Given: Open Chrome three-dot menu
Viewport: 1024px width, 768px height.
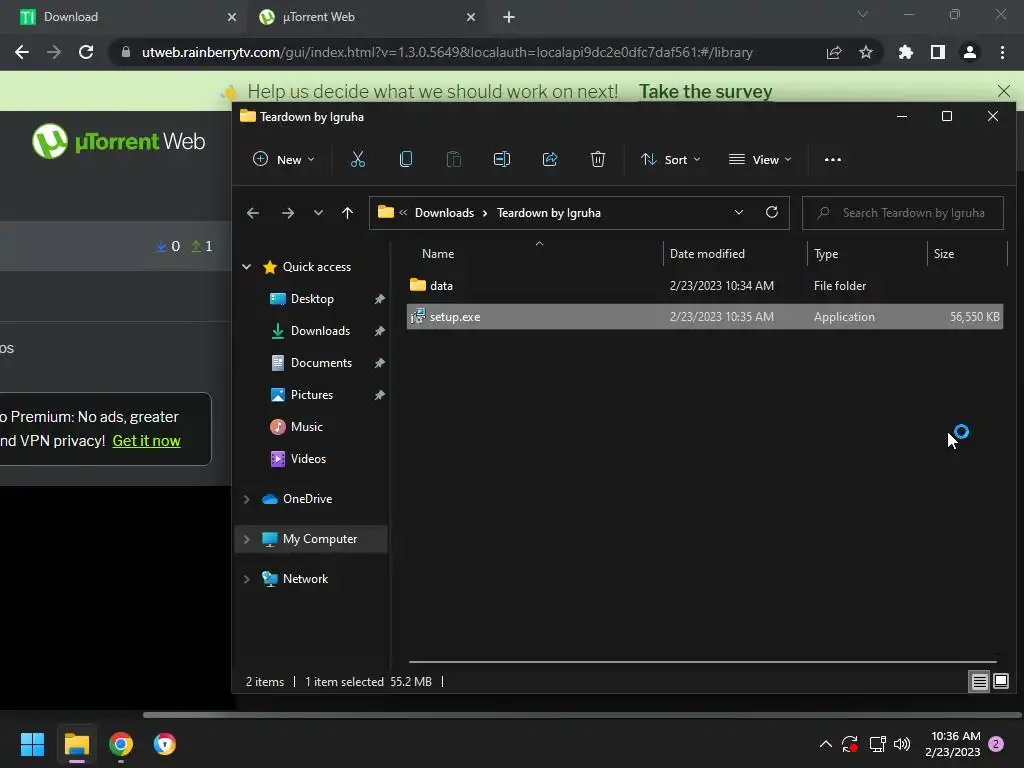Looking at the screenshot, I should [1002, 52].
